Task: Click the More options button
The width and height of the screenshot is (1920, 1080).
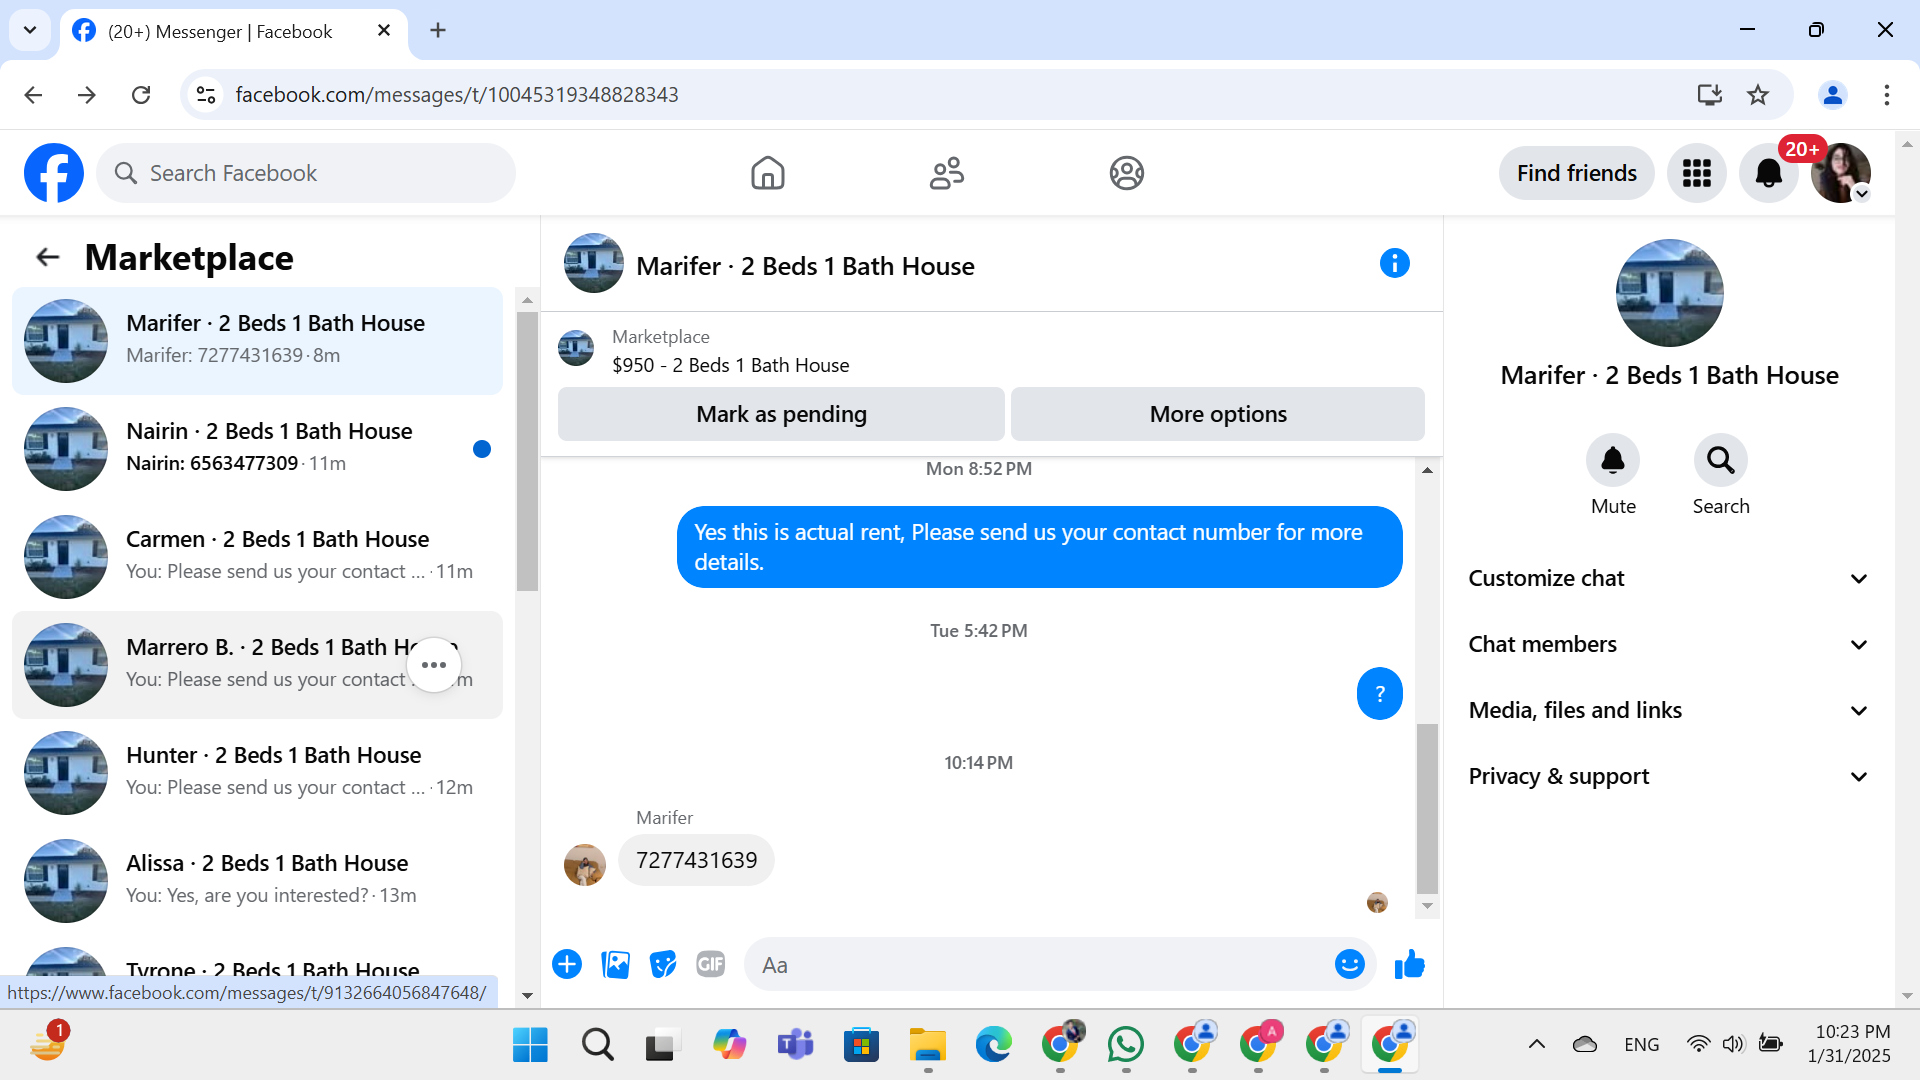Action: [x=1218, y=414]
